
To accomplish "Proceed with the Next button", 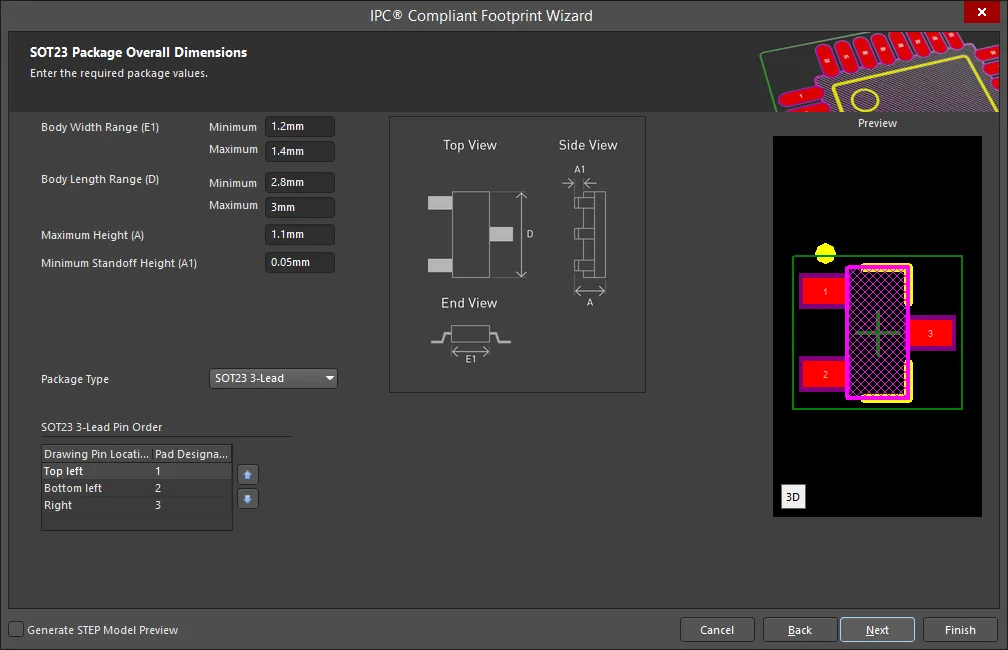I will coord(877,630).
